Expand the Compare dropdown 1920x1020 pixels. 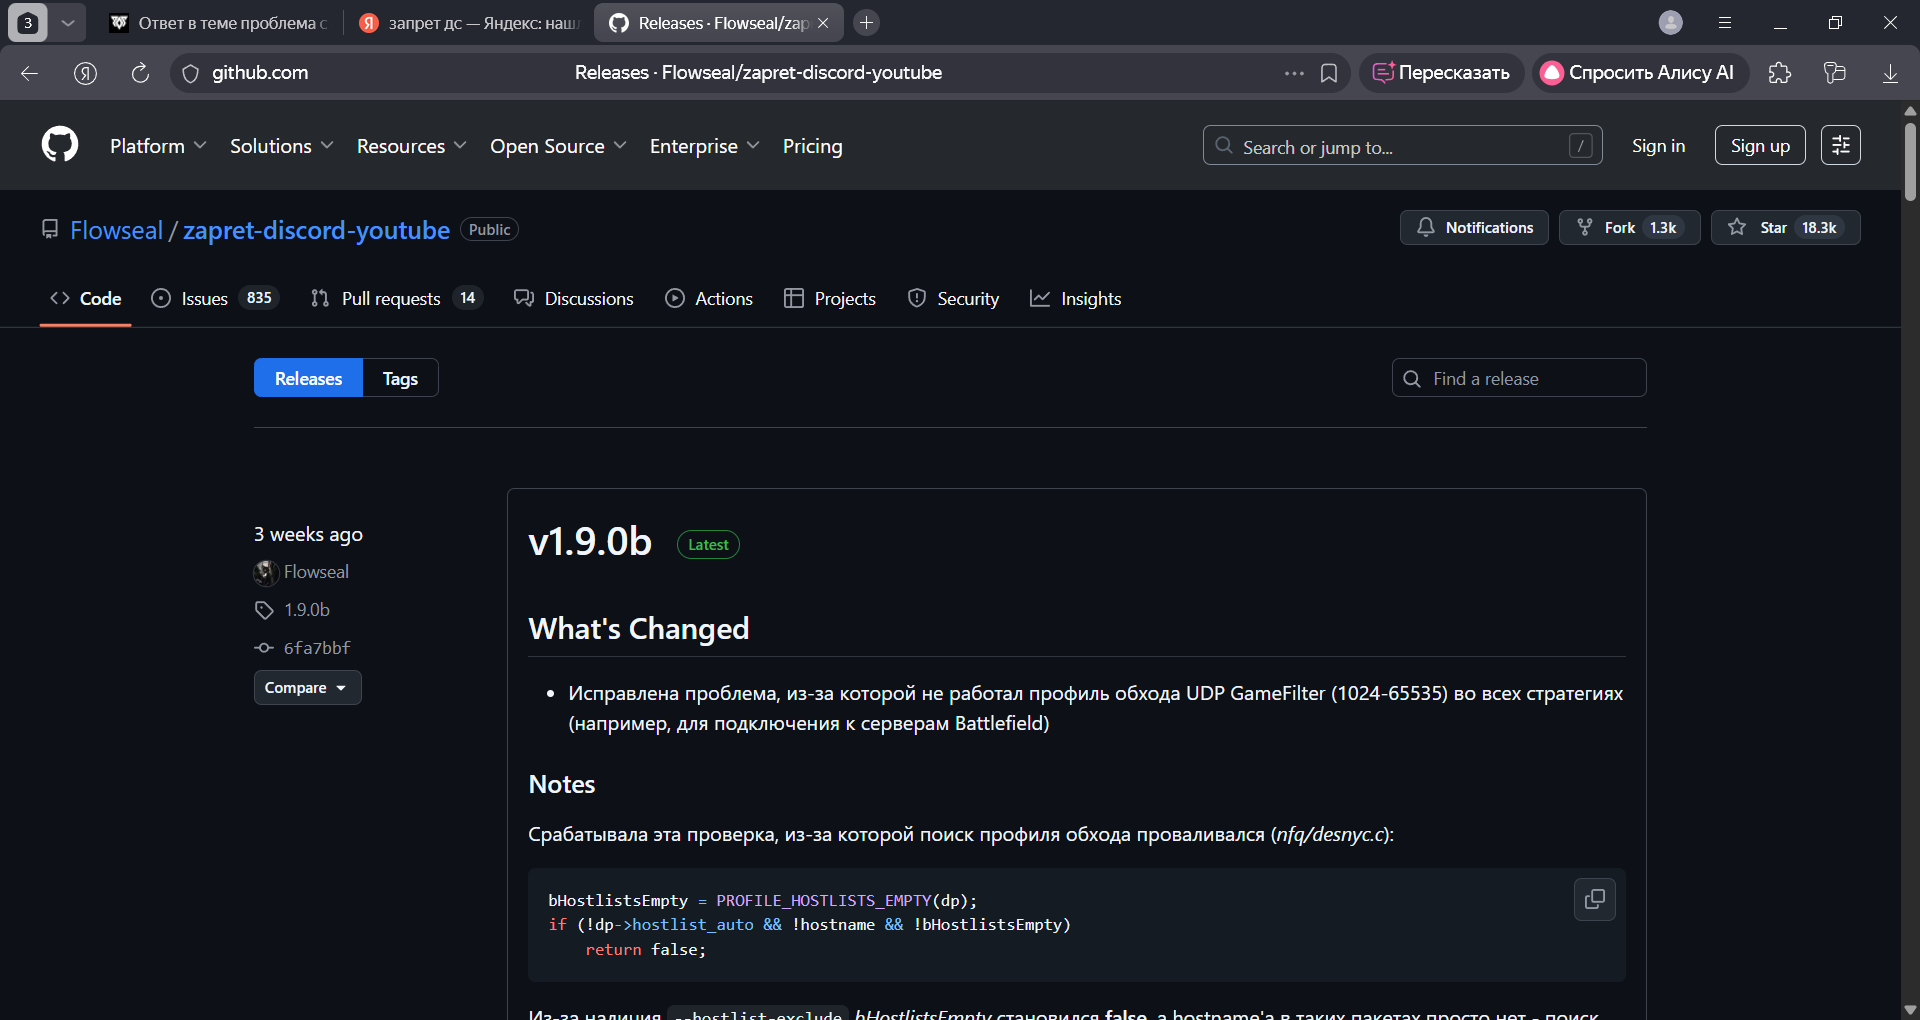(x=307, y=688)
